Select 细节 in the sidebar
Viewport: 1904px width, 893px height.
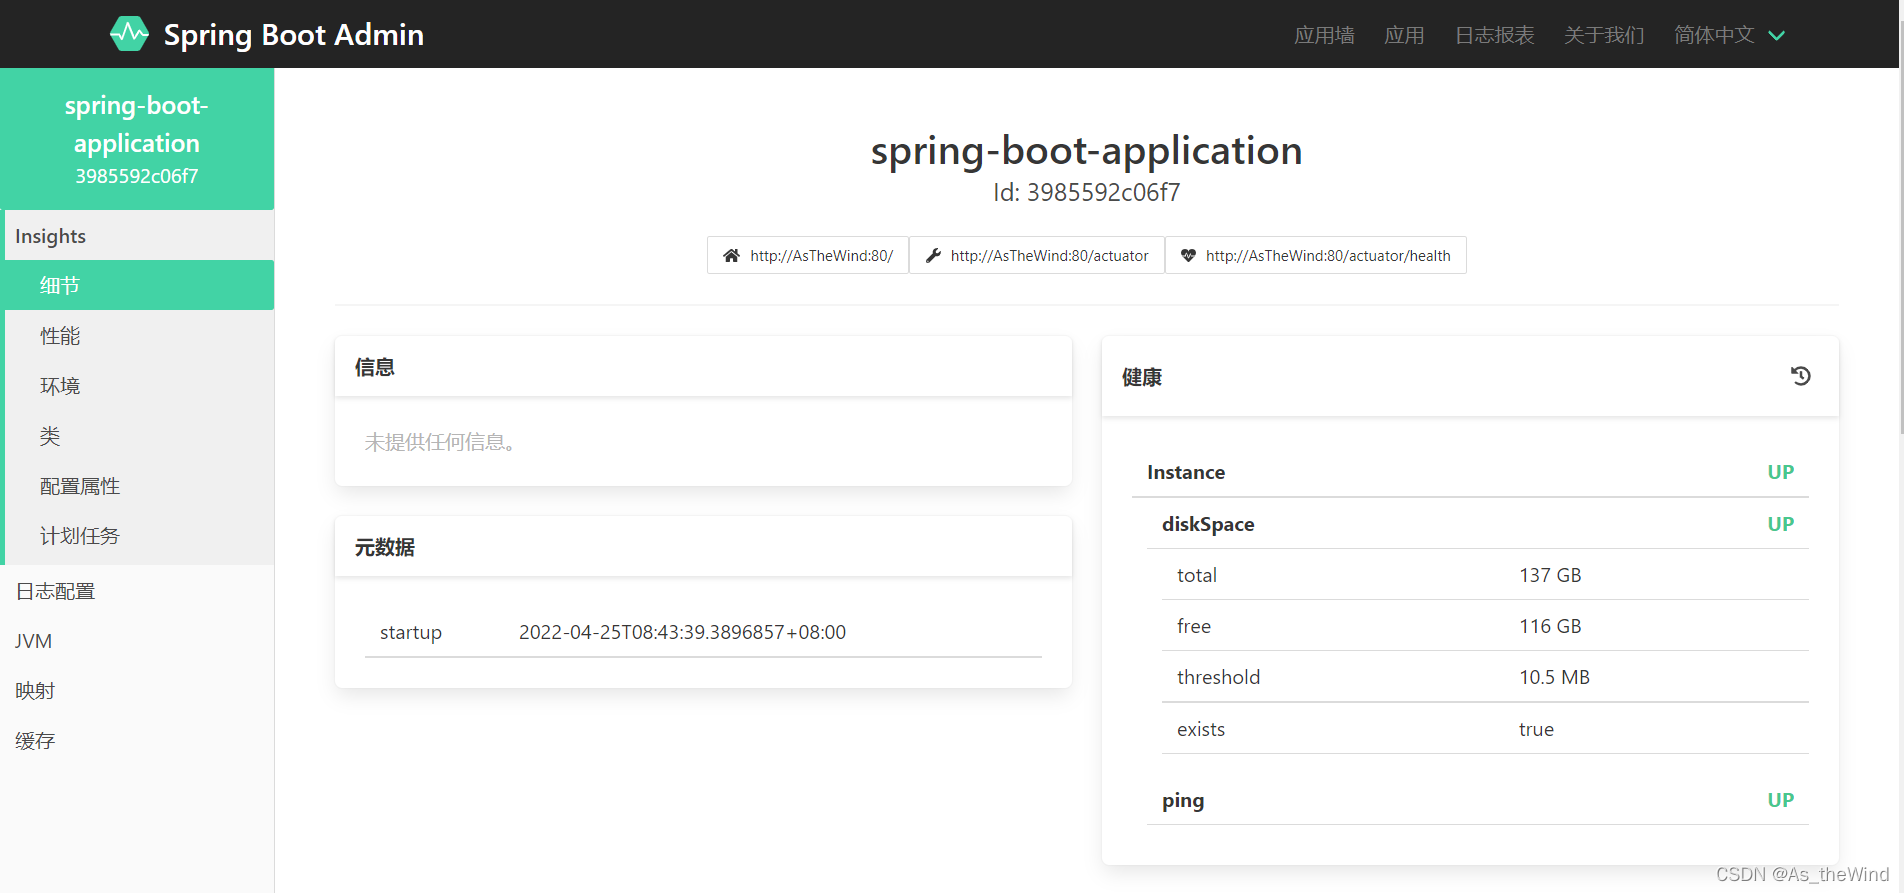tap(139, 285)
